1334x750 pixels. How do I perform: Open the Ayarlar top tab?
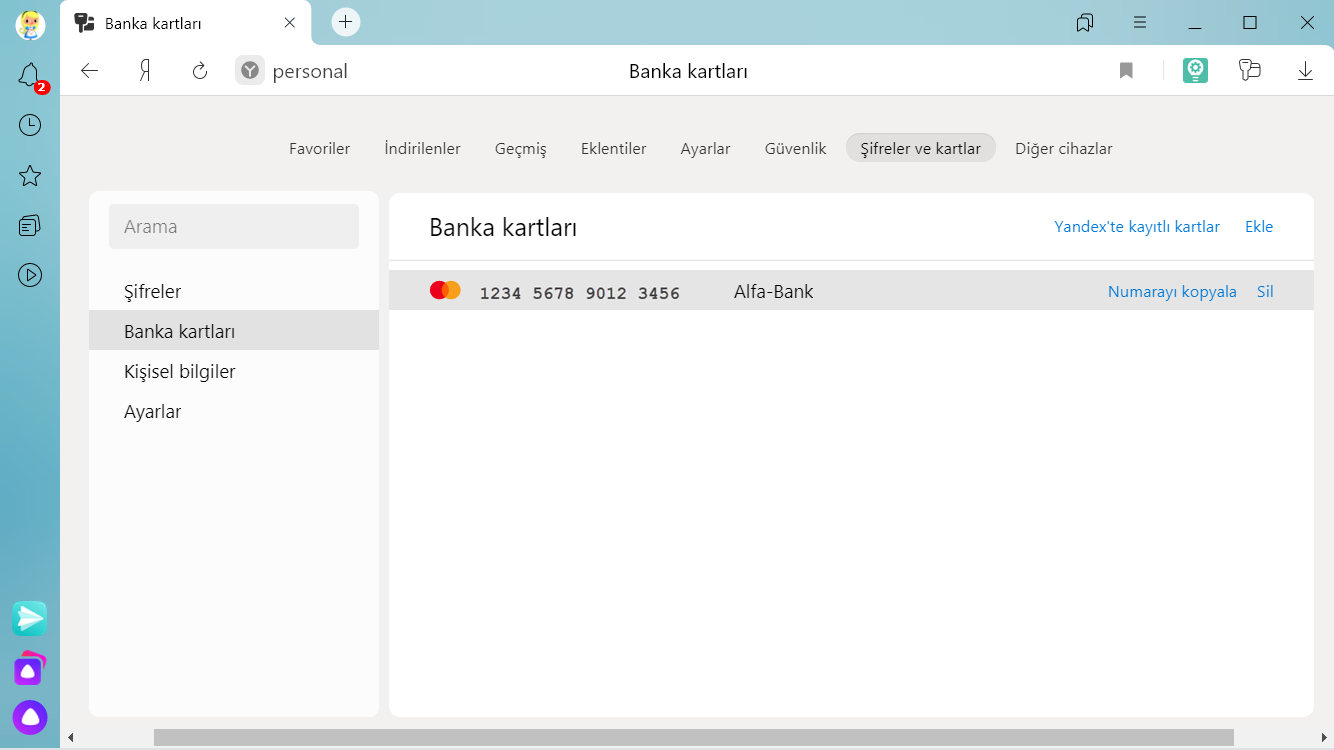[706, 149]
